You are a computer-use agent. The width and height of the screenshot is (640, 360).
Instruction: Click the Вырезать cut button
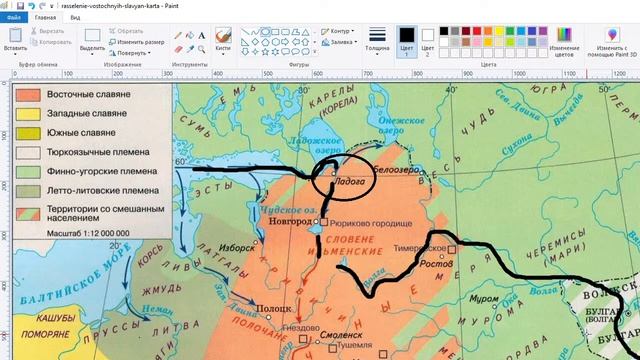click(x=47, y=31)
